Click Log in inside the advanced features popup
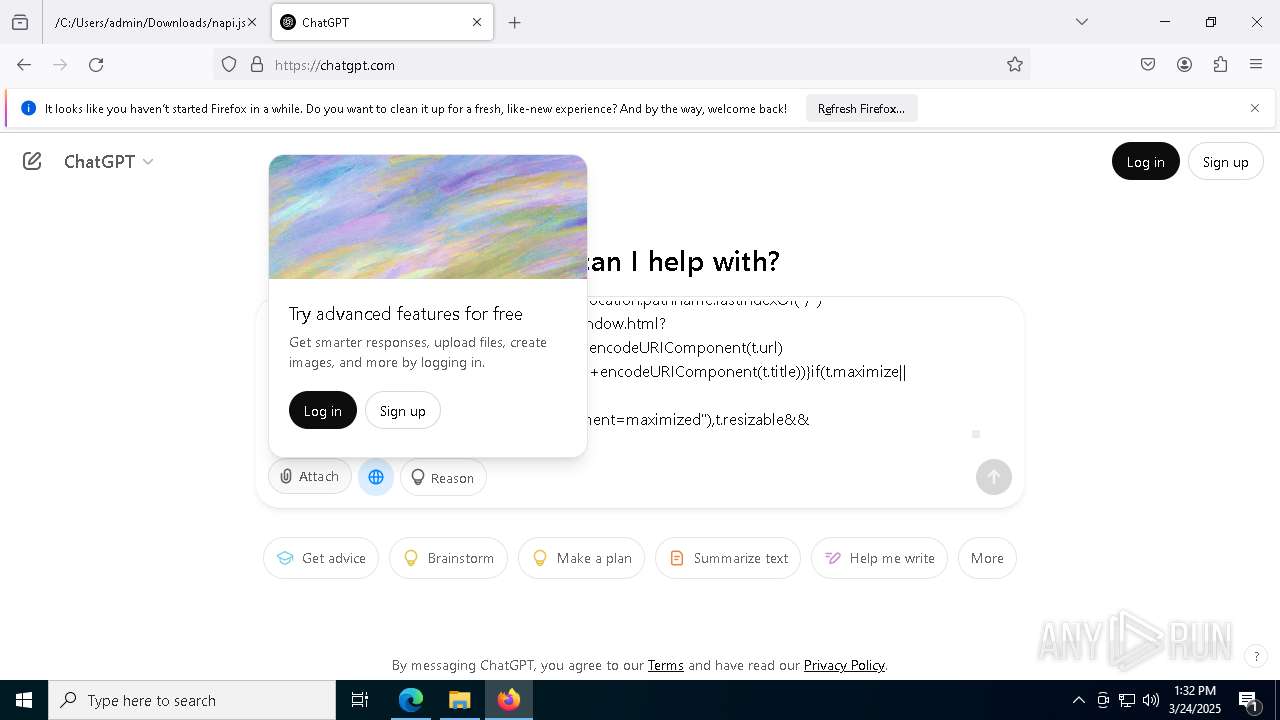Image resolution: width=1280 pixels, height=720 pixels. tap(322, 410)
